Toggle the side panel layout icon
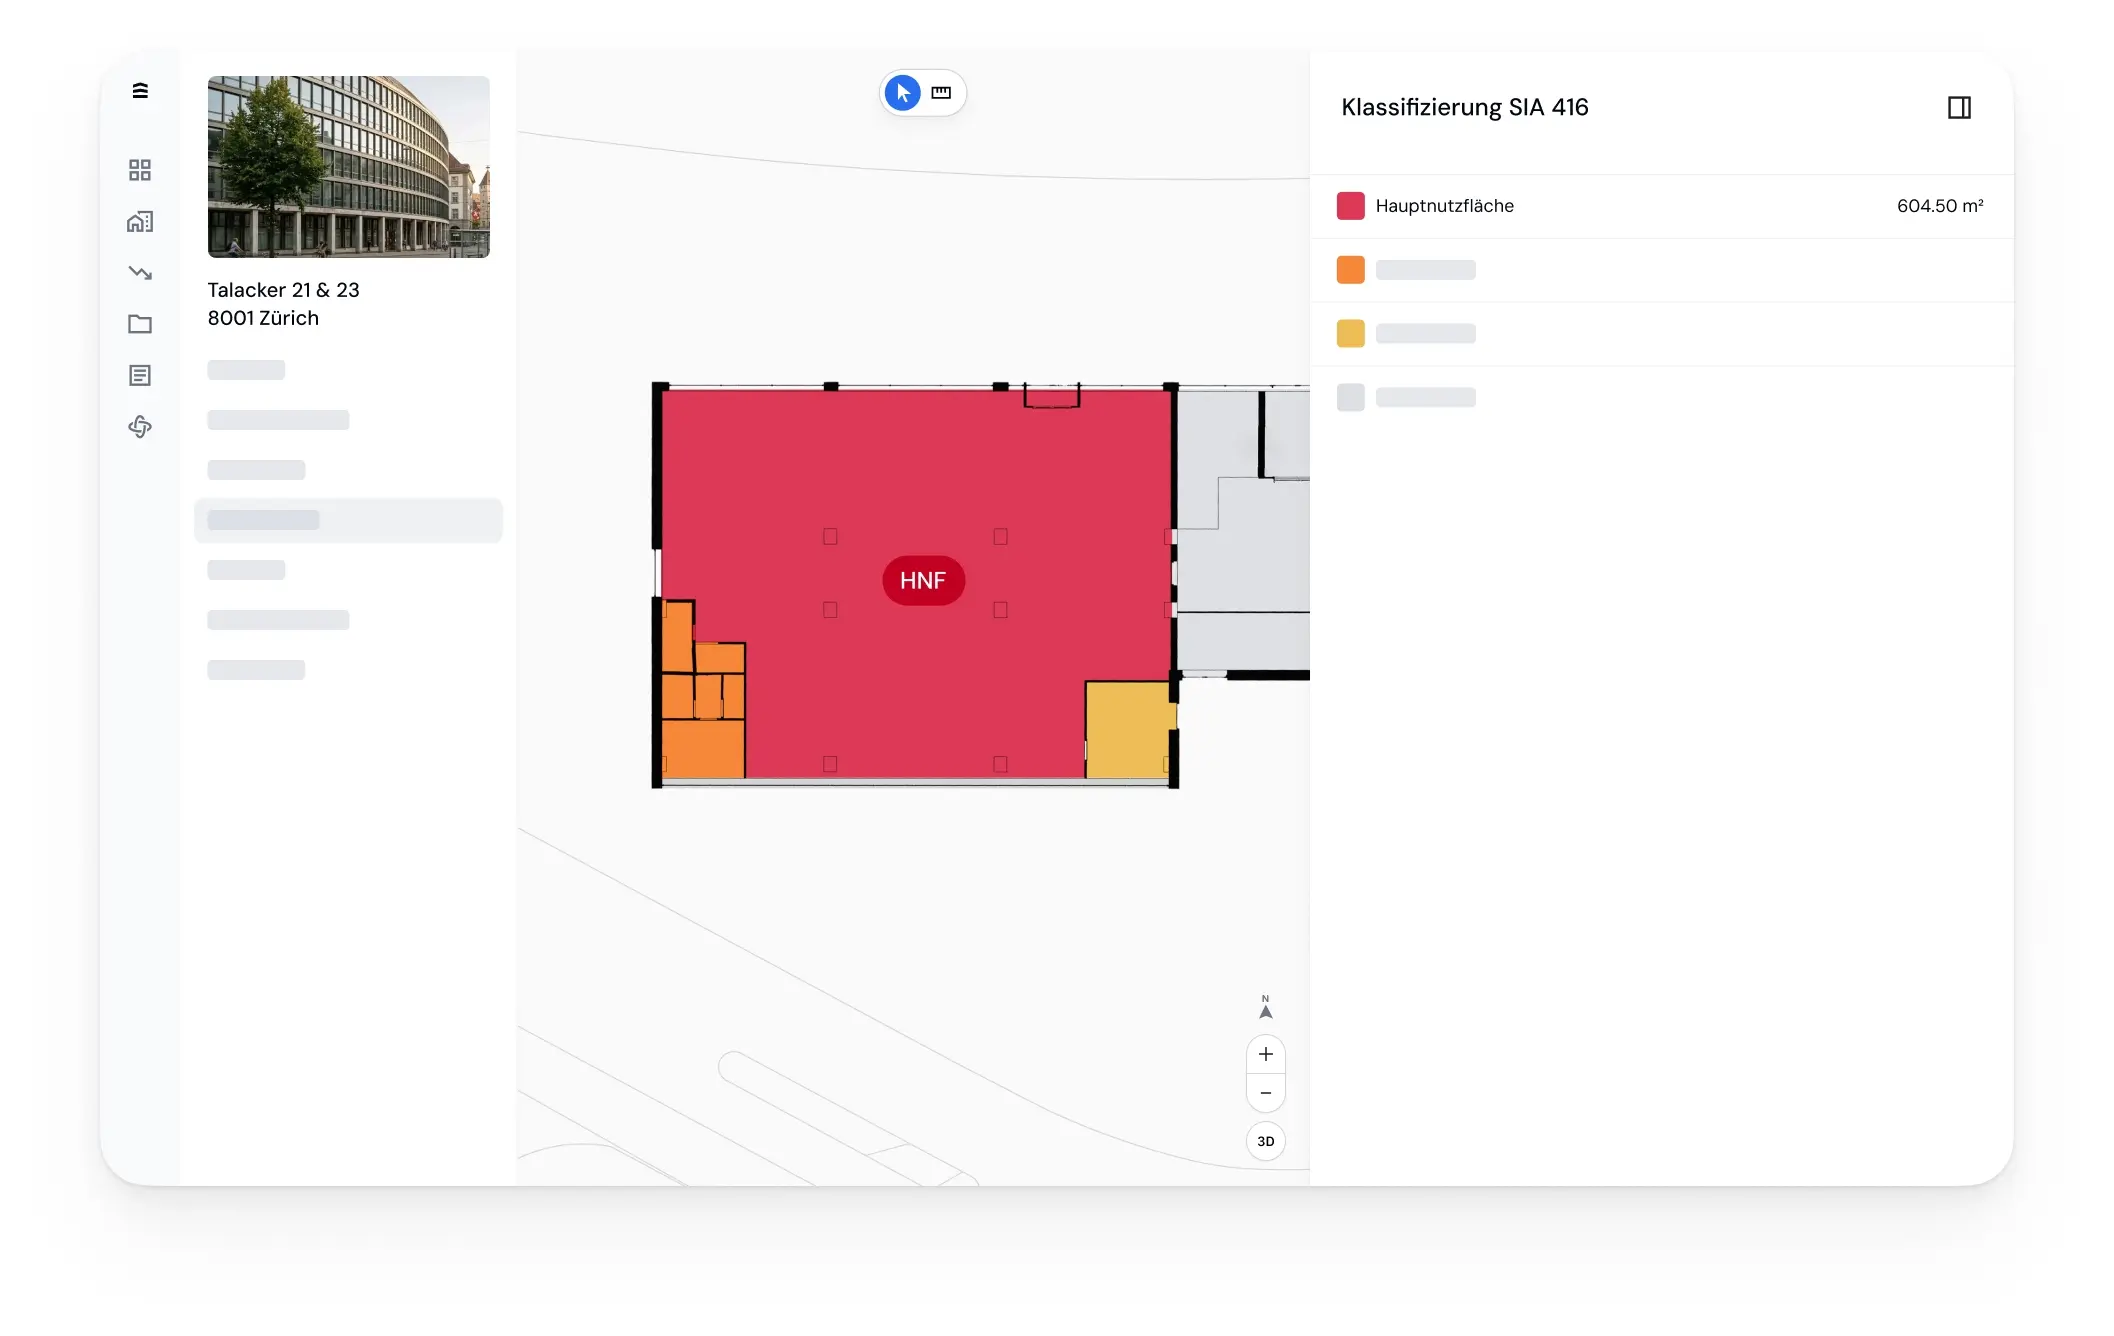The height and width of the screenshot is (1336, 2114). click(x=1959, y=108)
